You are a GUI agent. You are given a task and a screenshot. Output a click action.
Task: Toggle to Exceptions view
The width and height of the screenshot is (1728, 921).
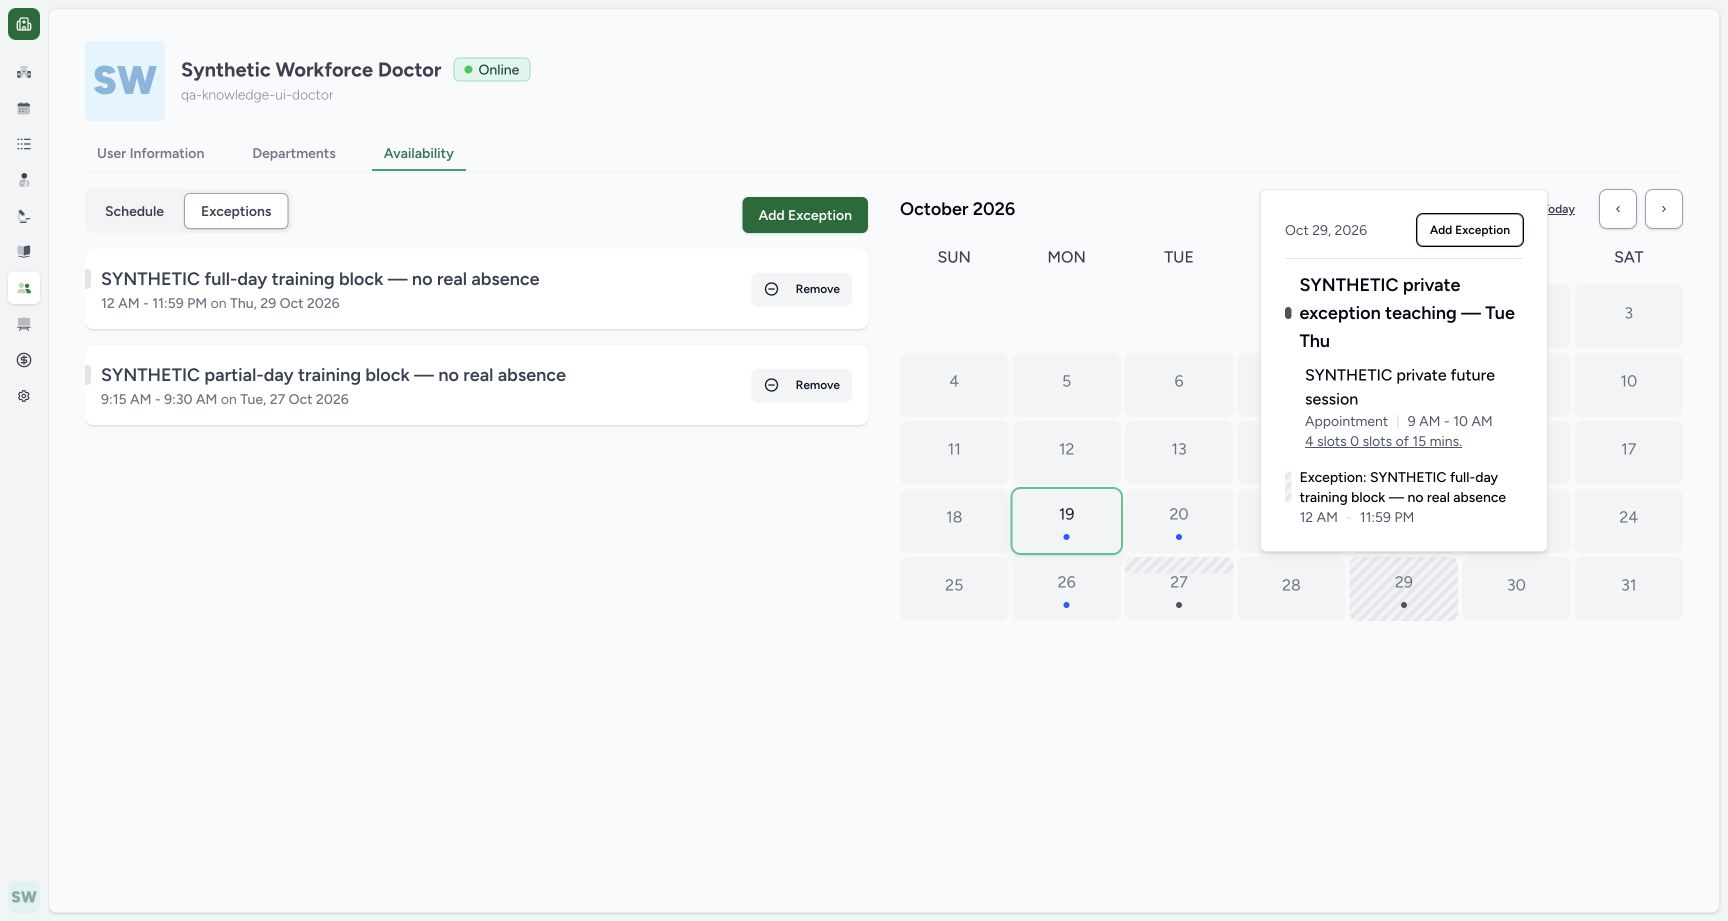click(236, 211)
